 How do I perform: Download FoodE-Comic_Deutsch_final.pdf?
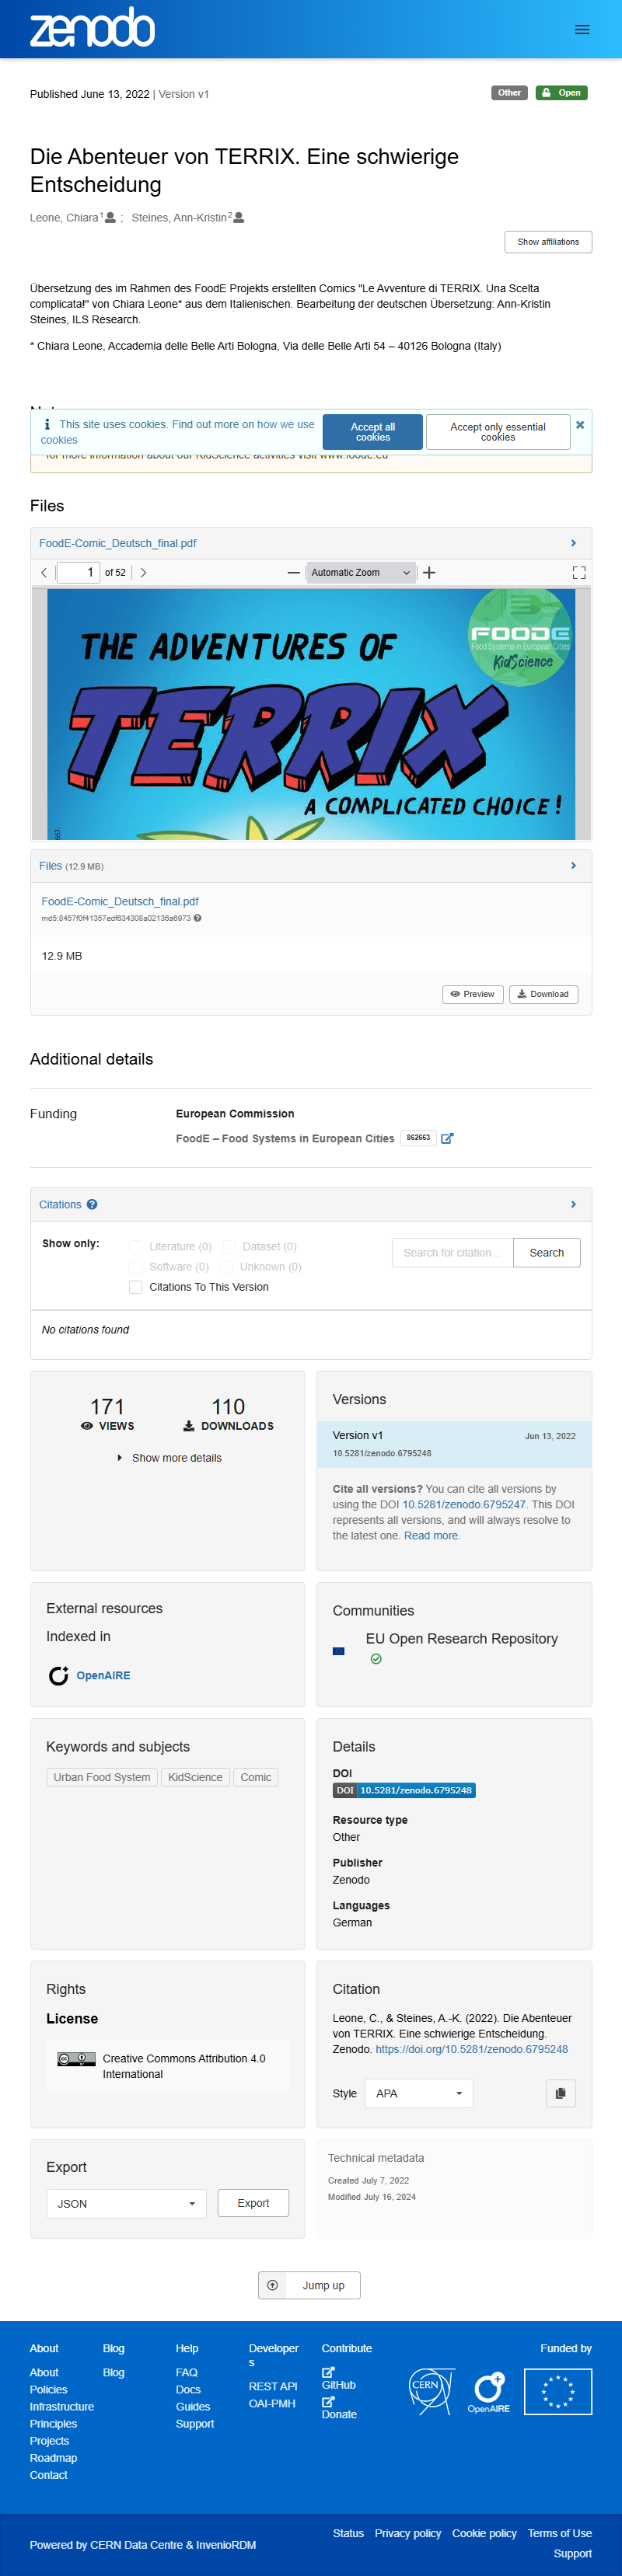[544, 994]
